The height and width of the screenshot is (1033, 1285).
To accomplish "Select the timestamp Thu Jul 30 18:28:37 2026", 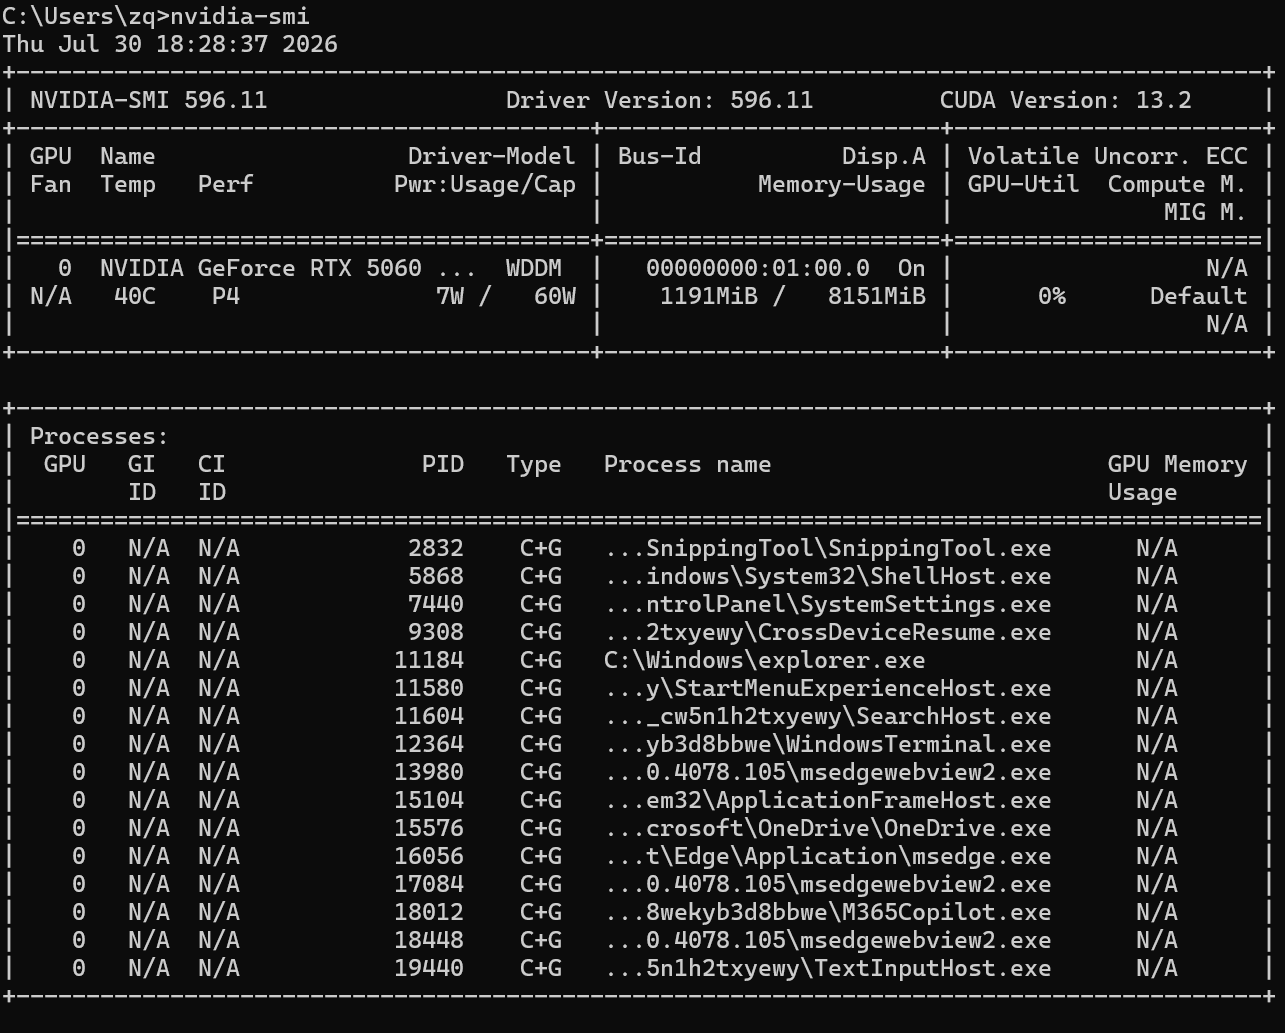I will tap(170, 44).
